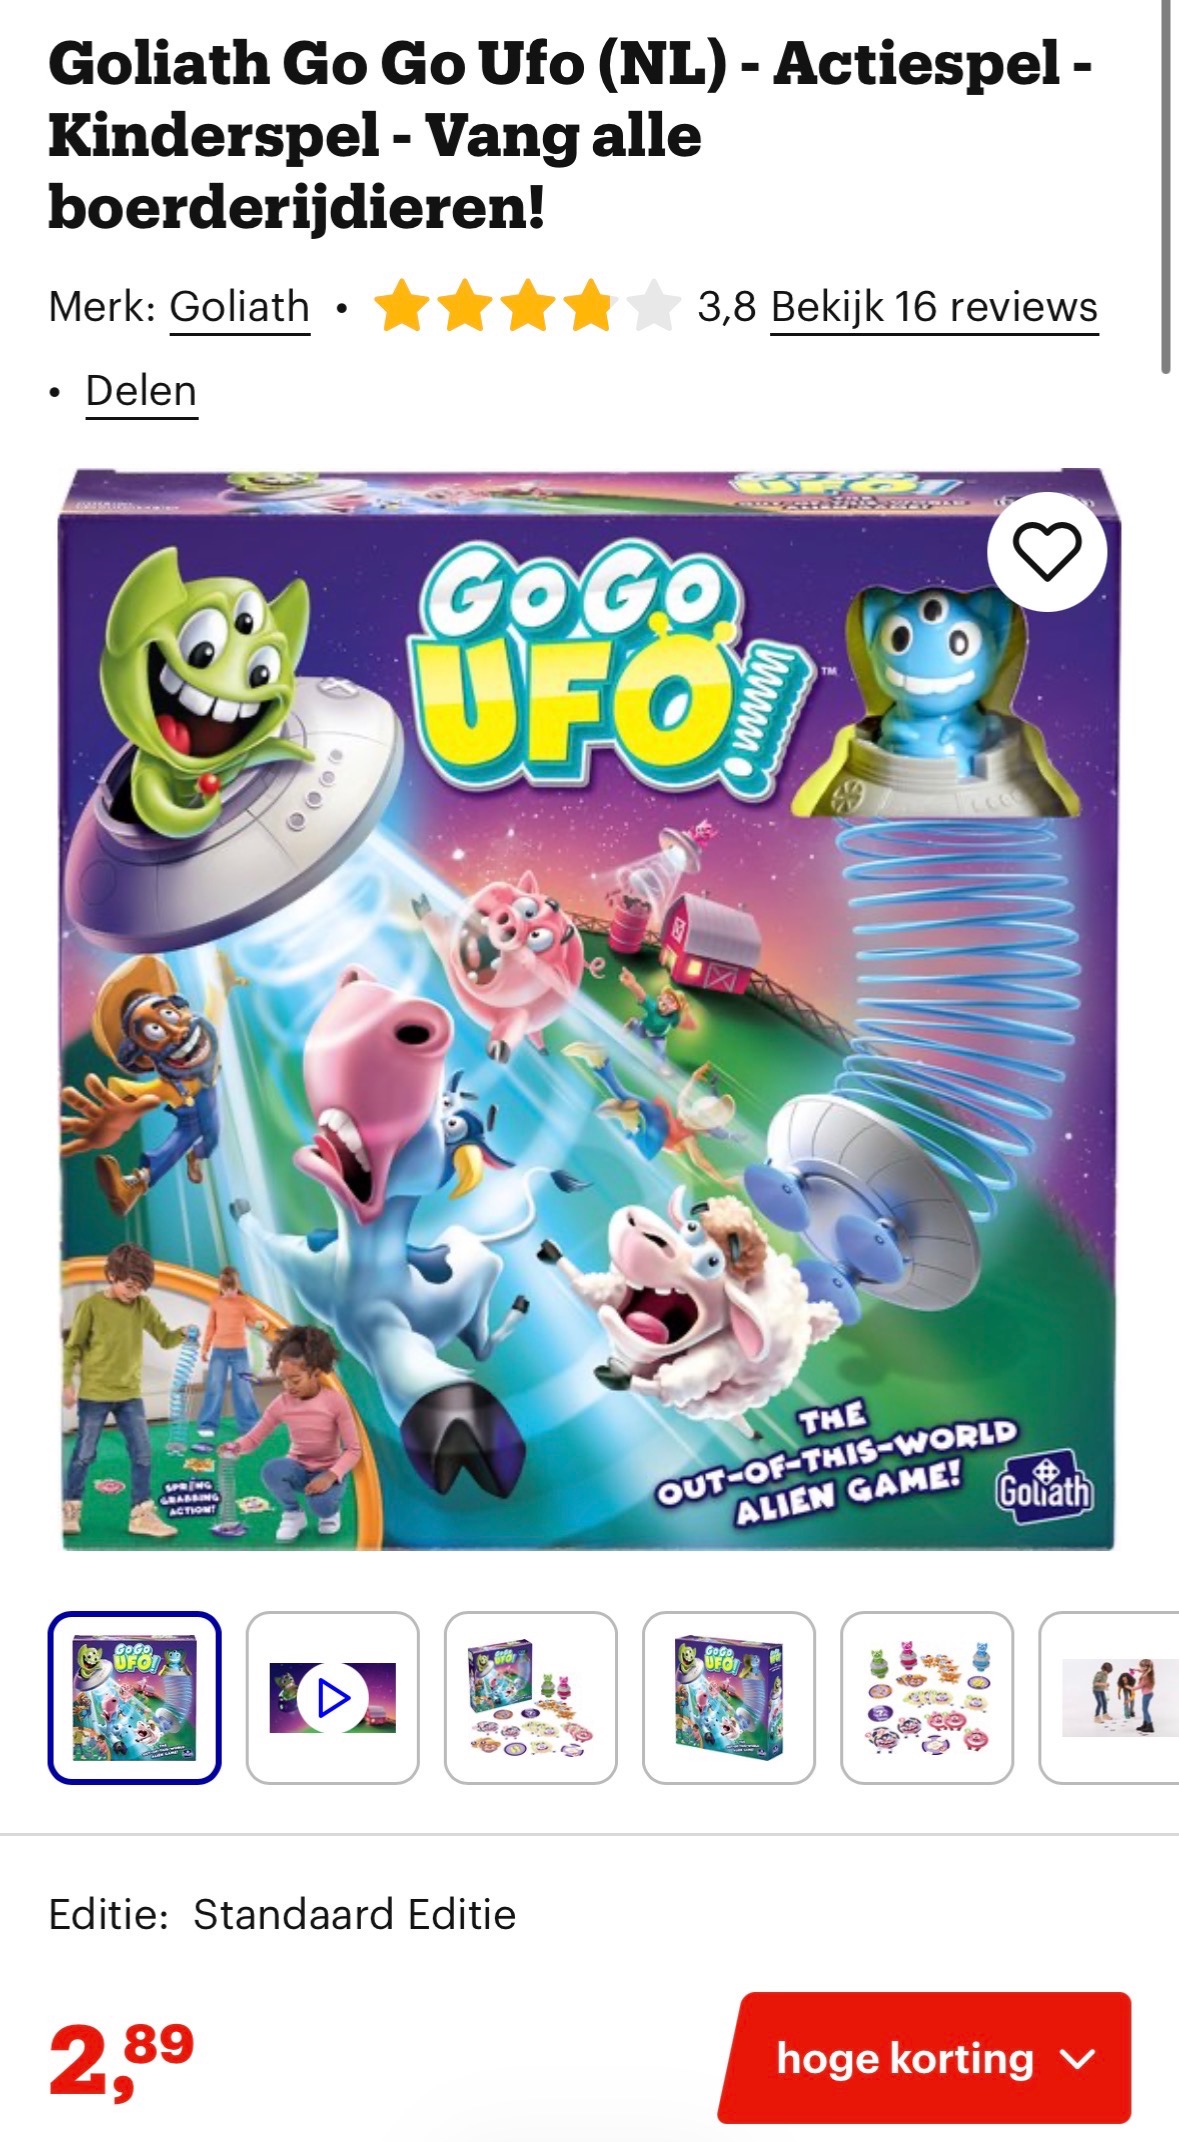The height and width of the screenshot is (2142, 1179).
Task: Click the 2,89 price label
Action: (121, 2059)
